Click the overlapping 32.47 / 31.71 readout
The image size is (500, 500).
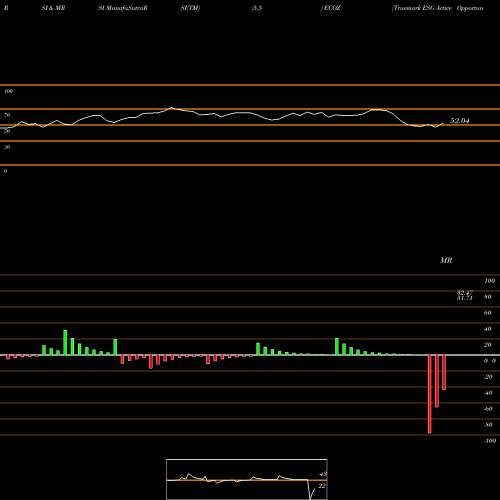tap(465, 295)
